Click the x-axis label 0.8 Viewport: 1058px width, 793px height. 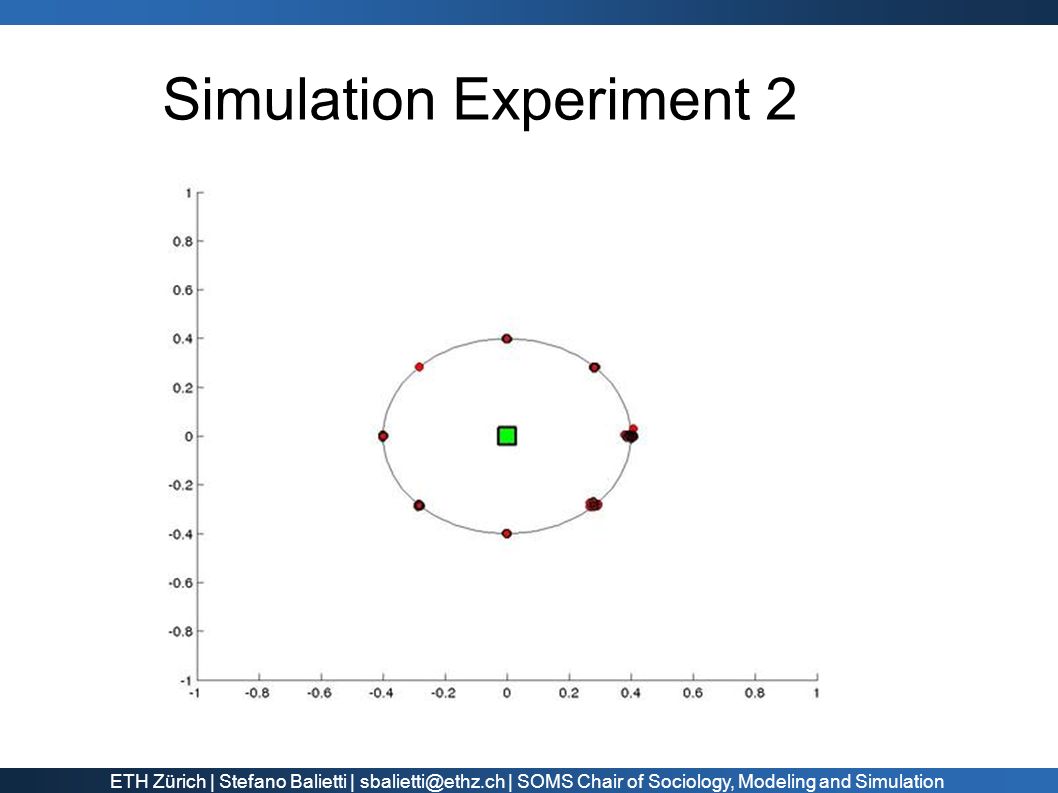tap(755, 693)
